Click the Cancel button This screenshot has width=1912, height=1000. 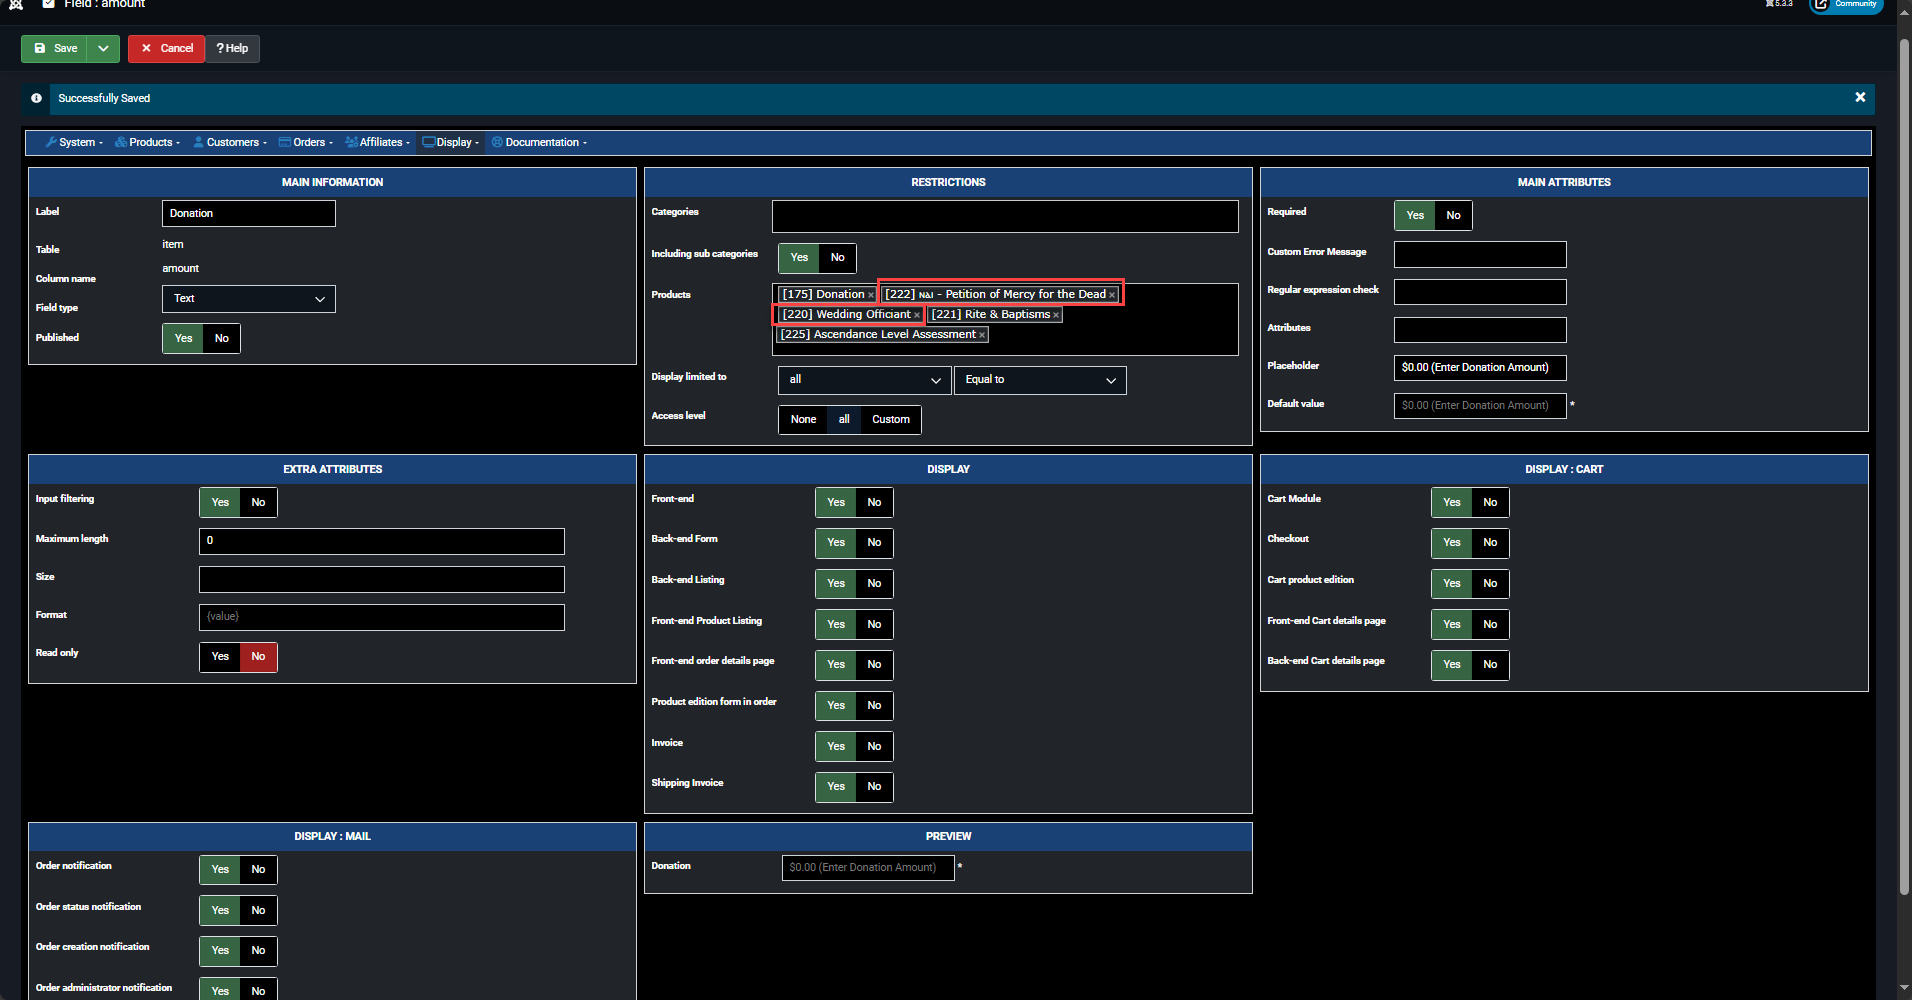point(167,48)
